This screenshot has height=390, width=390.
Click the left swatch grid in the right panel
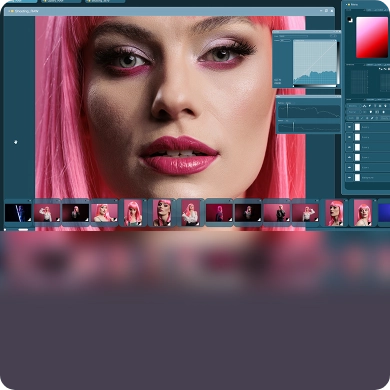coord(359,82)
